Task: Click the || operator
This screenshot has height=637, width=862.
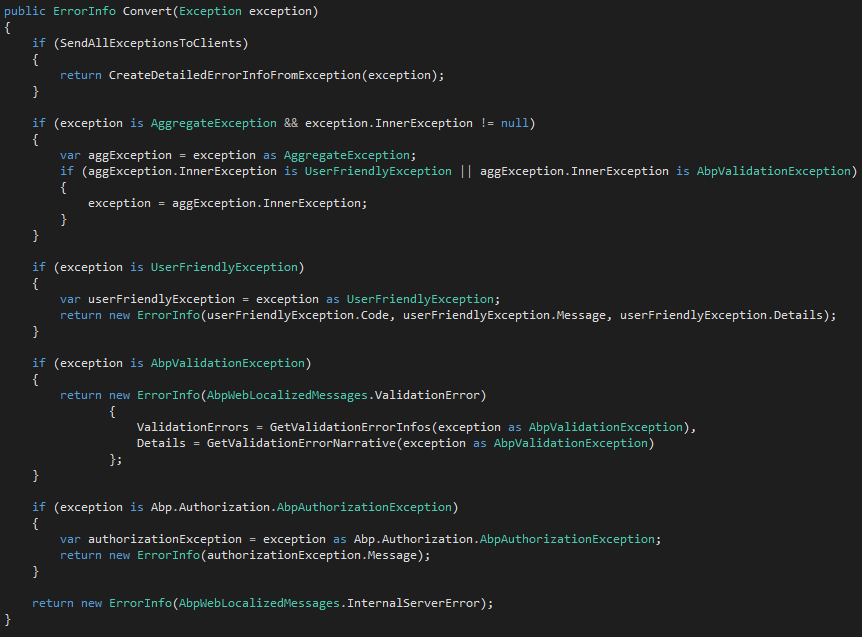Action: tap(466, 171)
